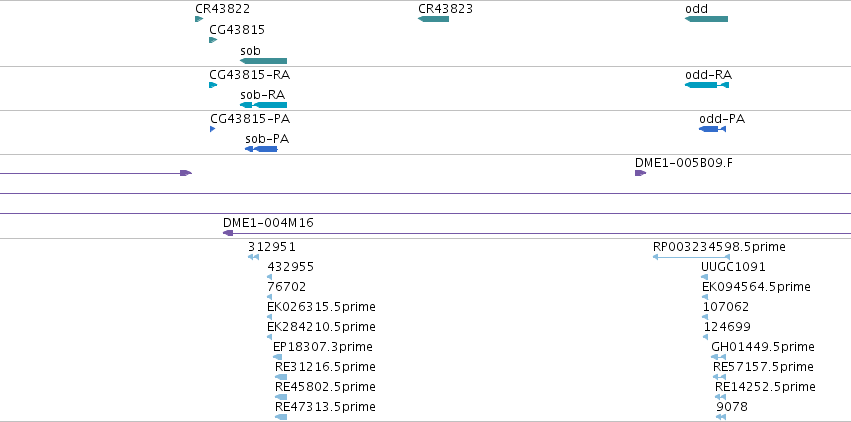
Task: Select the sob-RA transcript glyph
Action: tap(263, 105)
